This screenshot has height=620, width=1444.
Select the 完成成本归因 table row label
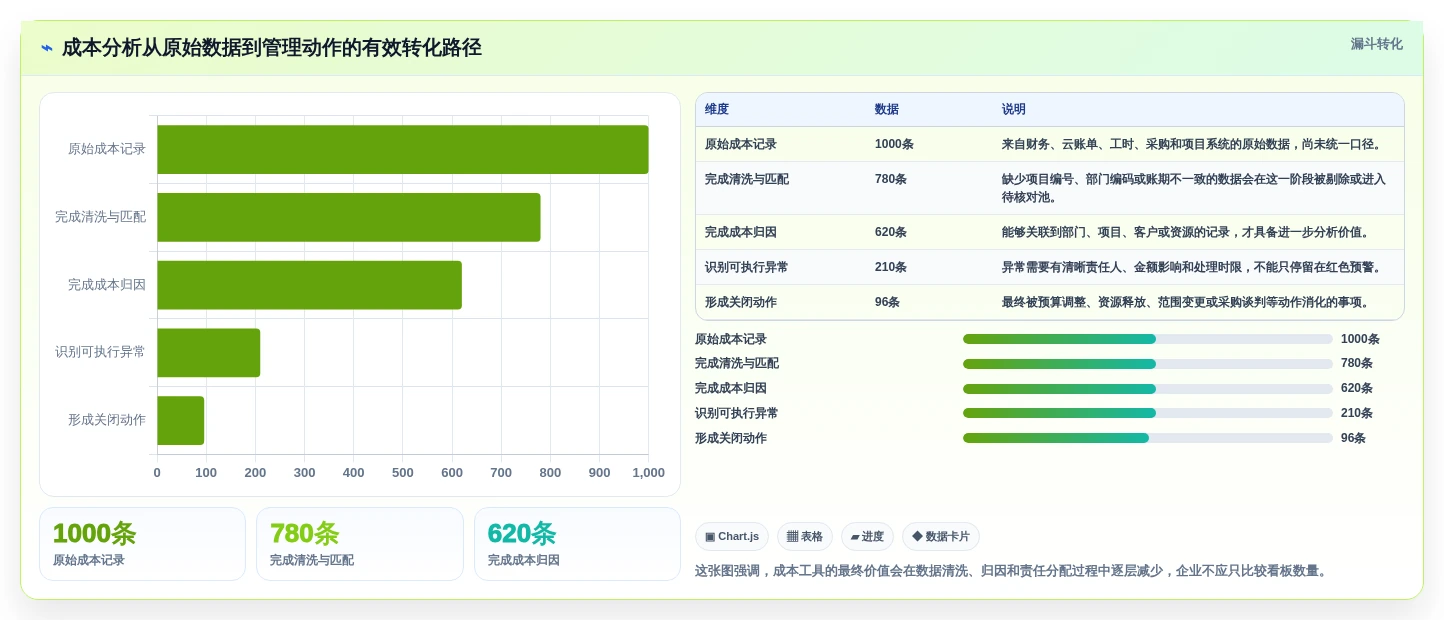pos(741,232)
